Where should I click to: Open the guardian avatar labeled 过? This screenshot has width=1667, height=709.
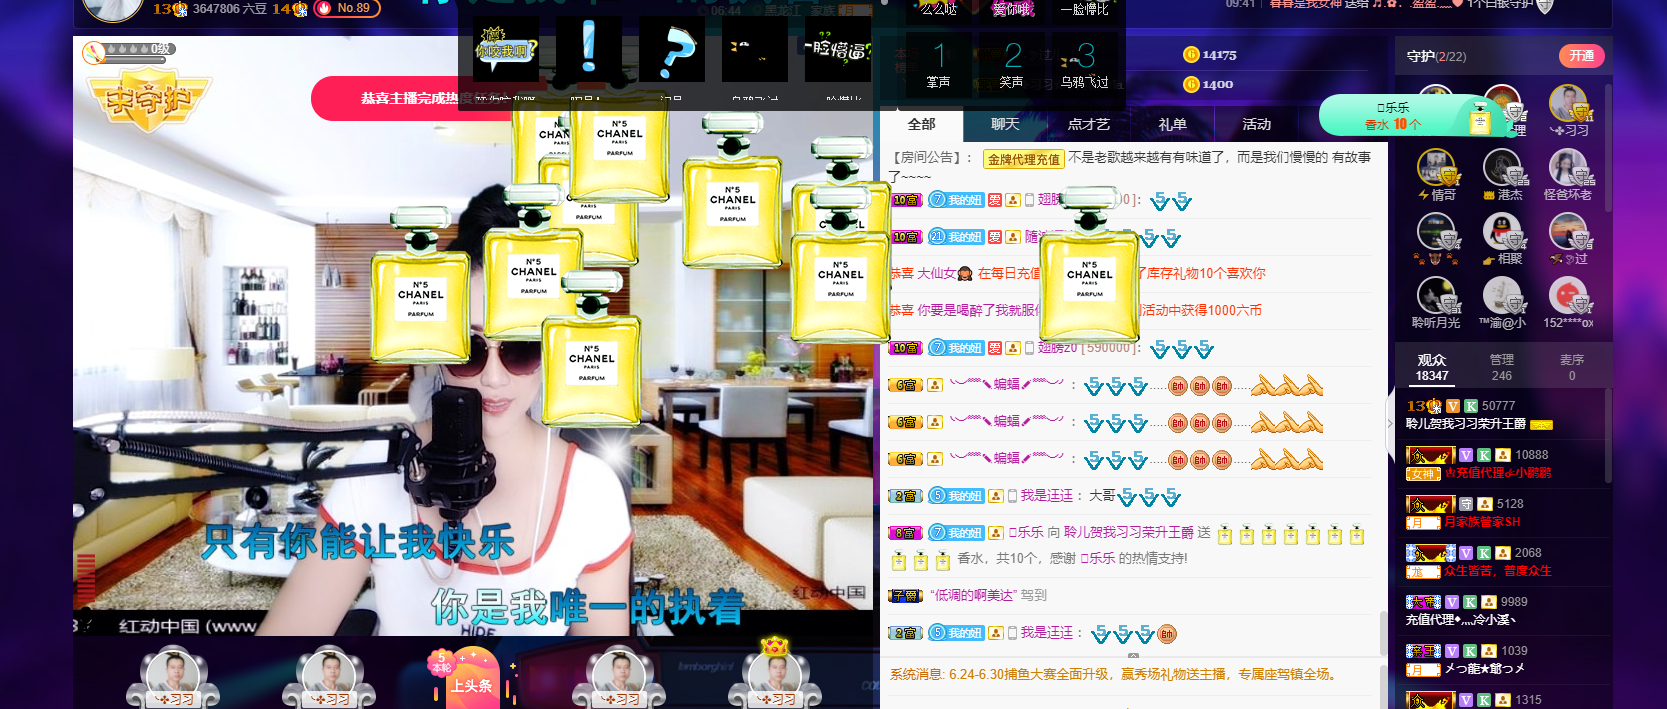(1569, 232)
